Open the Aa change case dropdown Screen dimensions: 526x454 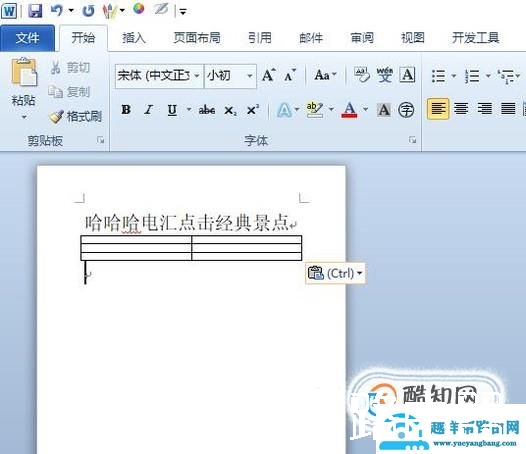325,75
